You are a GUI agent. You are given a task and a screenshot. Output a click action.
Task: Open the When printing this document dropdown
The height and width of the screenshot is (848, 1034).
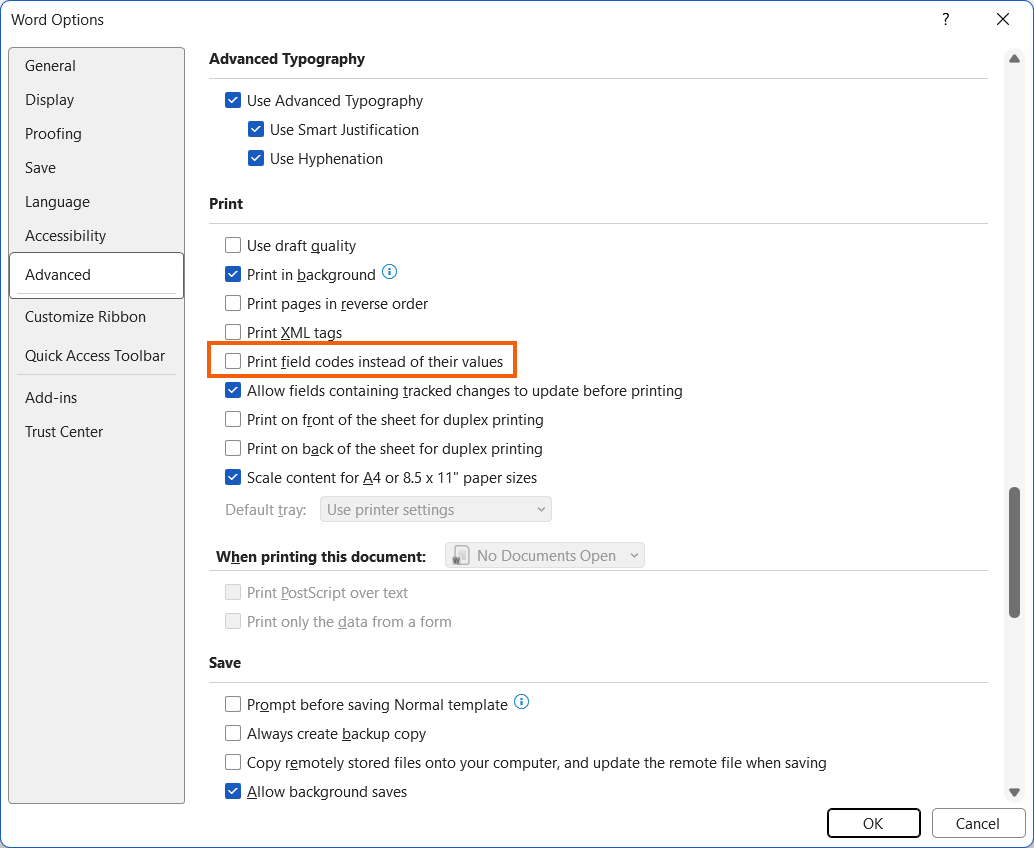tap(545, 555)
